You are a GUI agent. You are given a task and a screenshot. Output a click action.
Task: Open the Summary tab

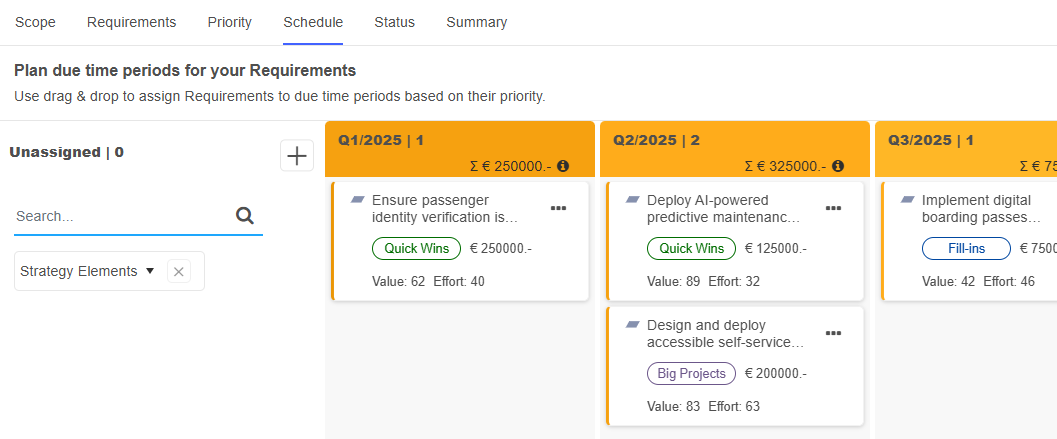[x=476, y=22]
